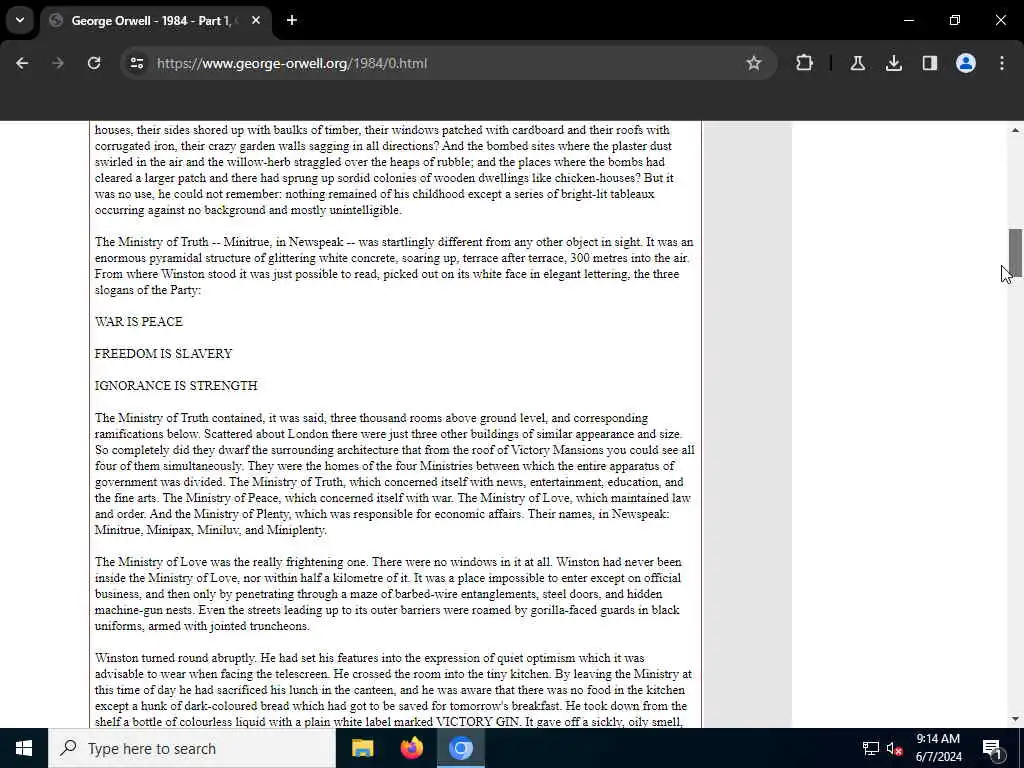
Task: Restore down the Chrome window
Action: coord(955,20)
